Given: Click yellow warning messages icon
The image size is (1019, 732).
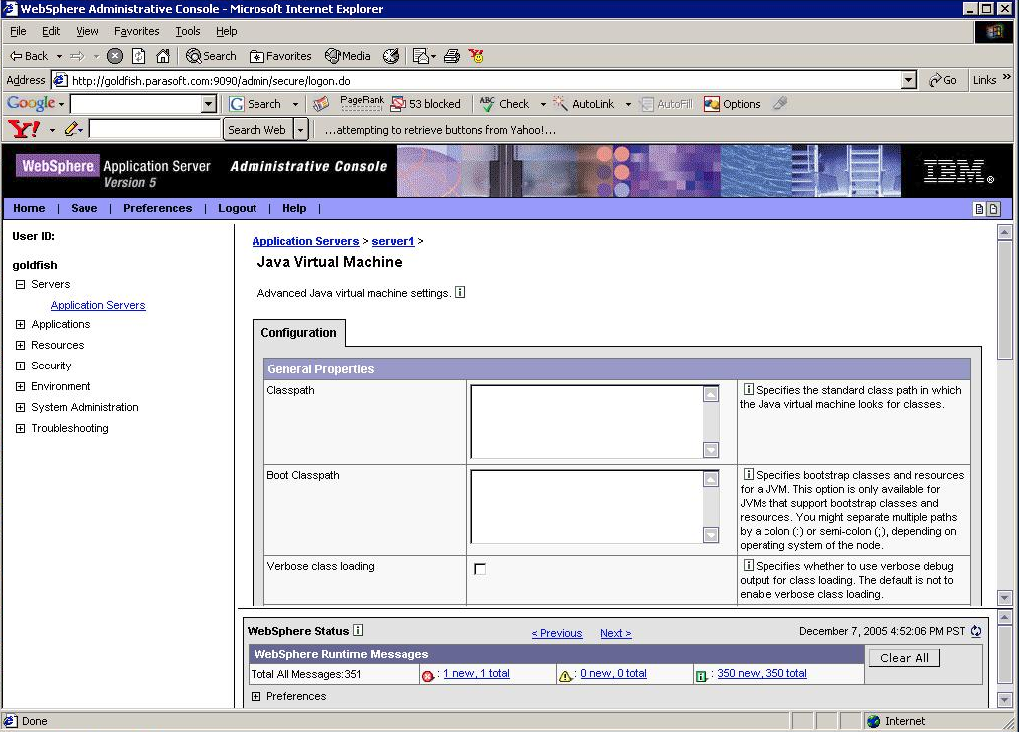Looking at the screenshot, I should [x=565, y=675].
